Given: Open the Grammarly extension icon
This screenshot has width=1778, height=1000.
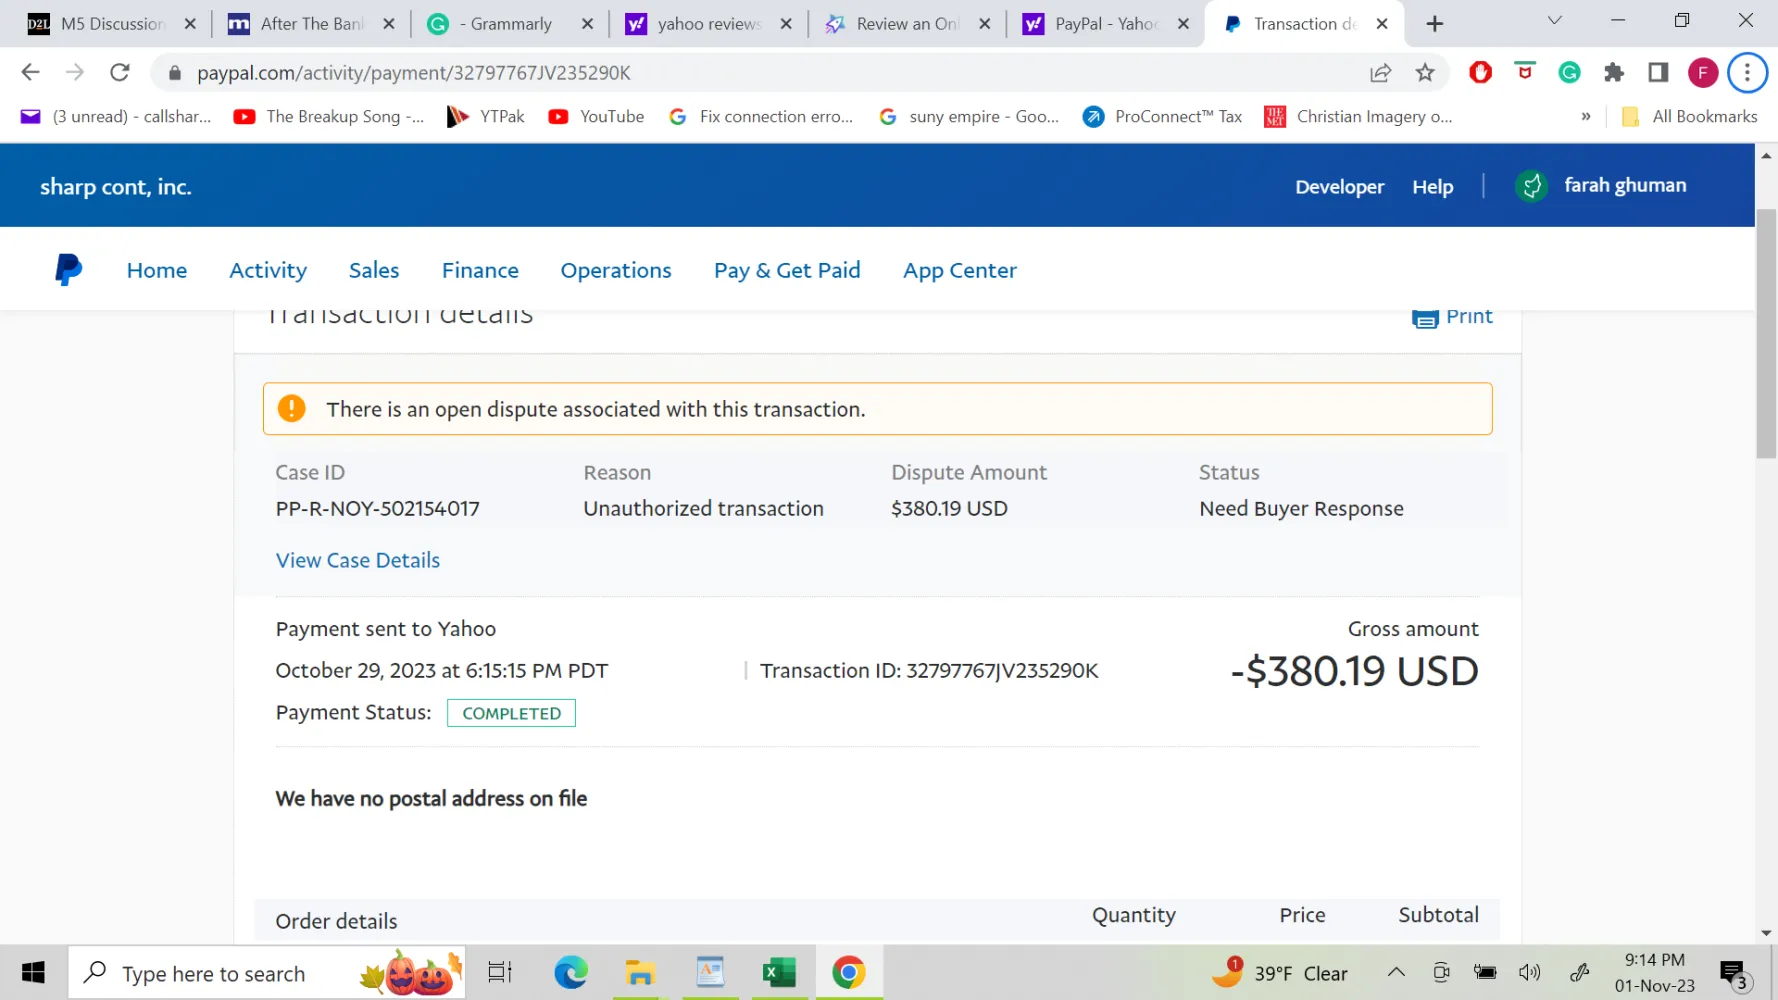Looking at the screenshot, I should pos(1569,72).
